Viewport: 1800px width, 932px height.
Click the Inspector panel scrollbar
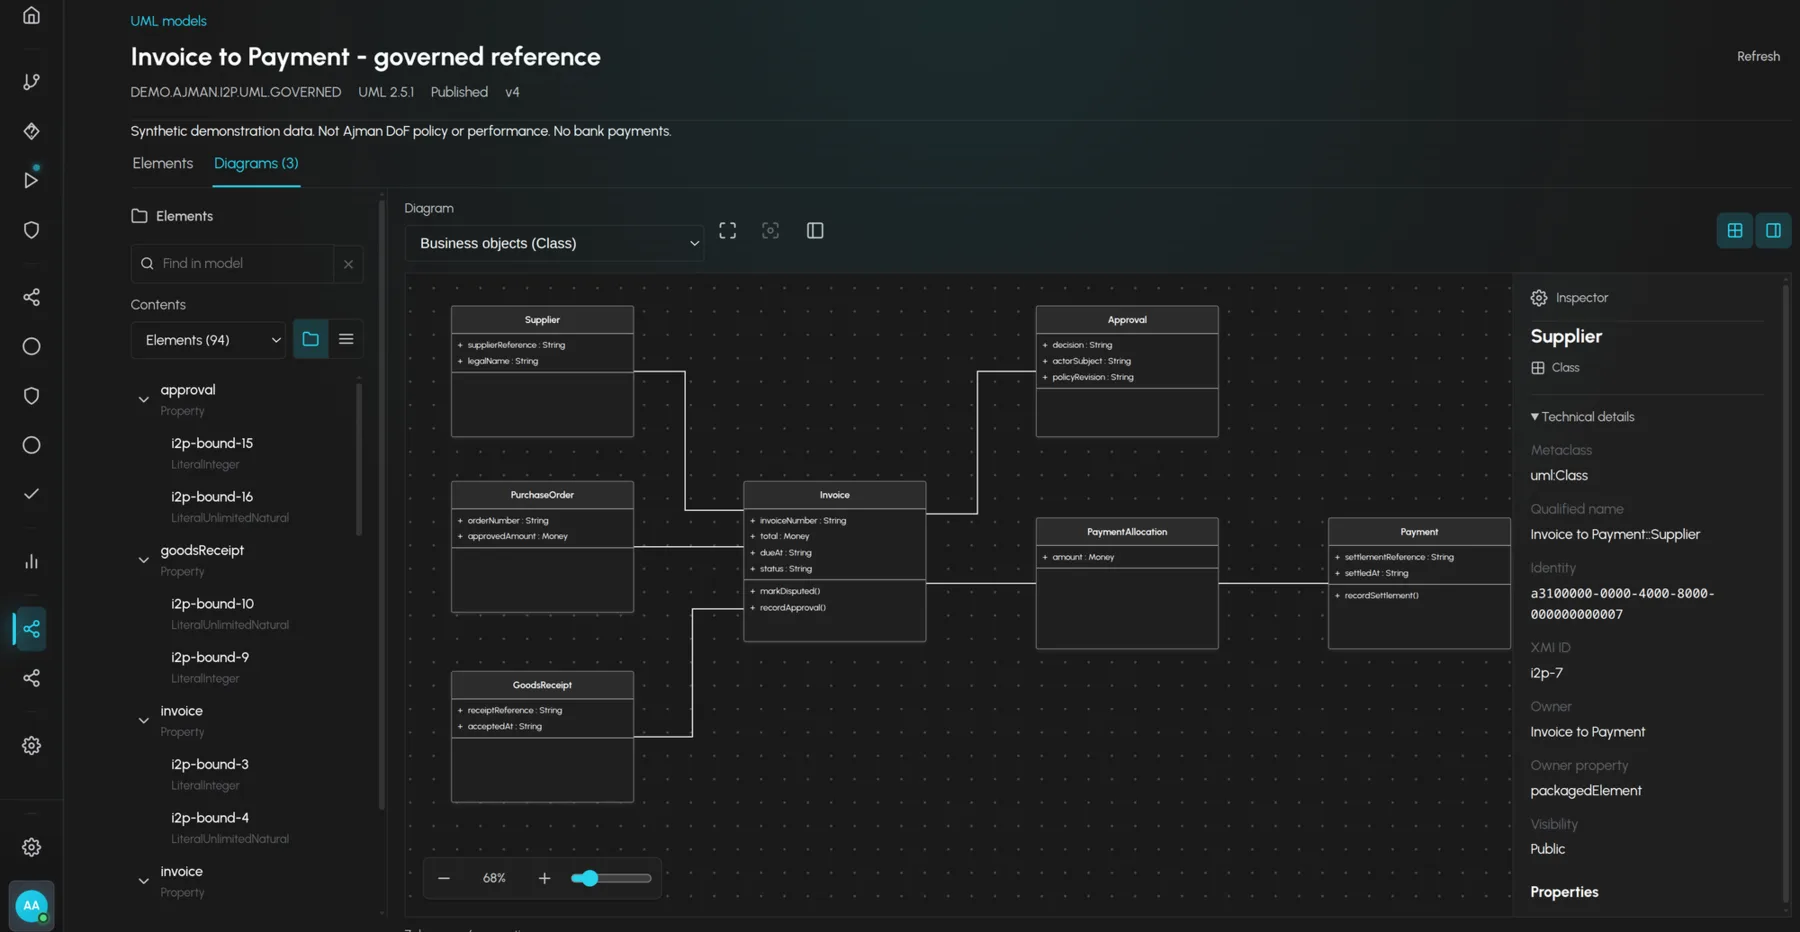pos(1785,594)
